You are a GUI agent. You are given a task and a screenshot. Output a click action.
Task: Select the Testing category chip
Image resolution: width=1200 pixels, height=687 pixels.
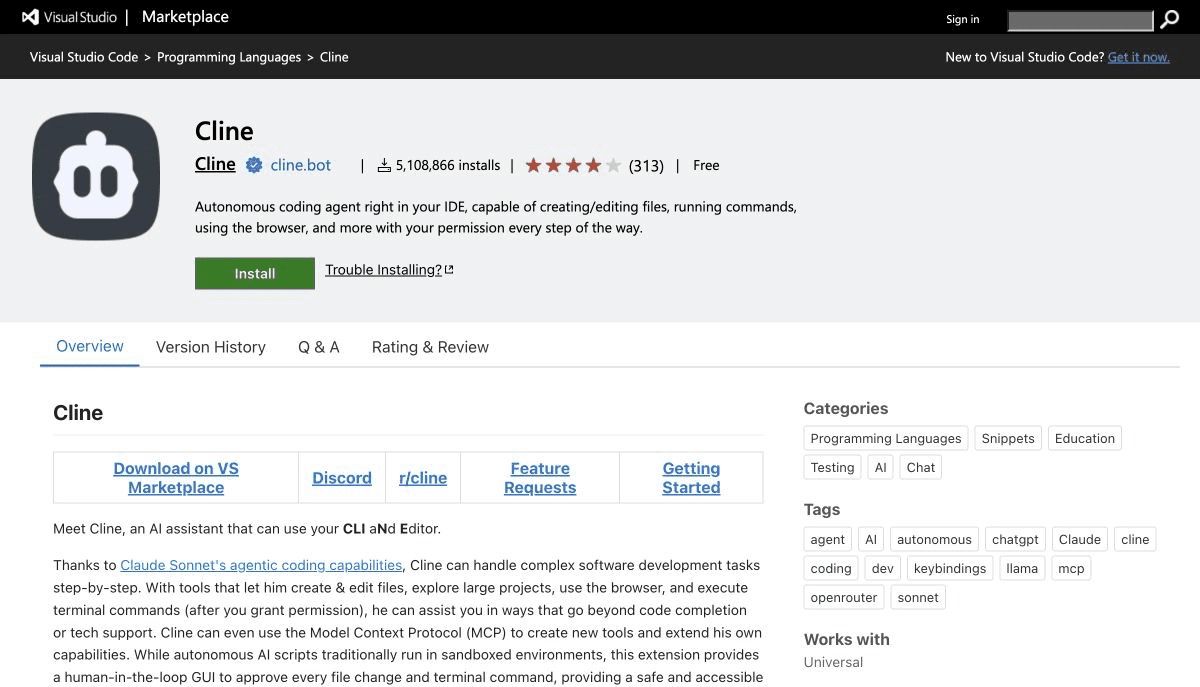[x=833, y=467]
